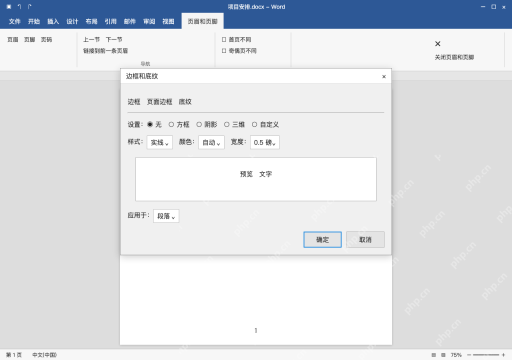This screenshot has height=360, width=512.
Task: Click the 边框和底纹 dialog title
Action: point(142,76)
